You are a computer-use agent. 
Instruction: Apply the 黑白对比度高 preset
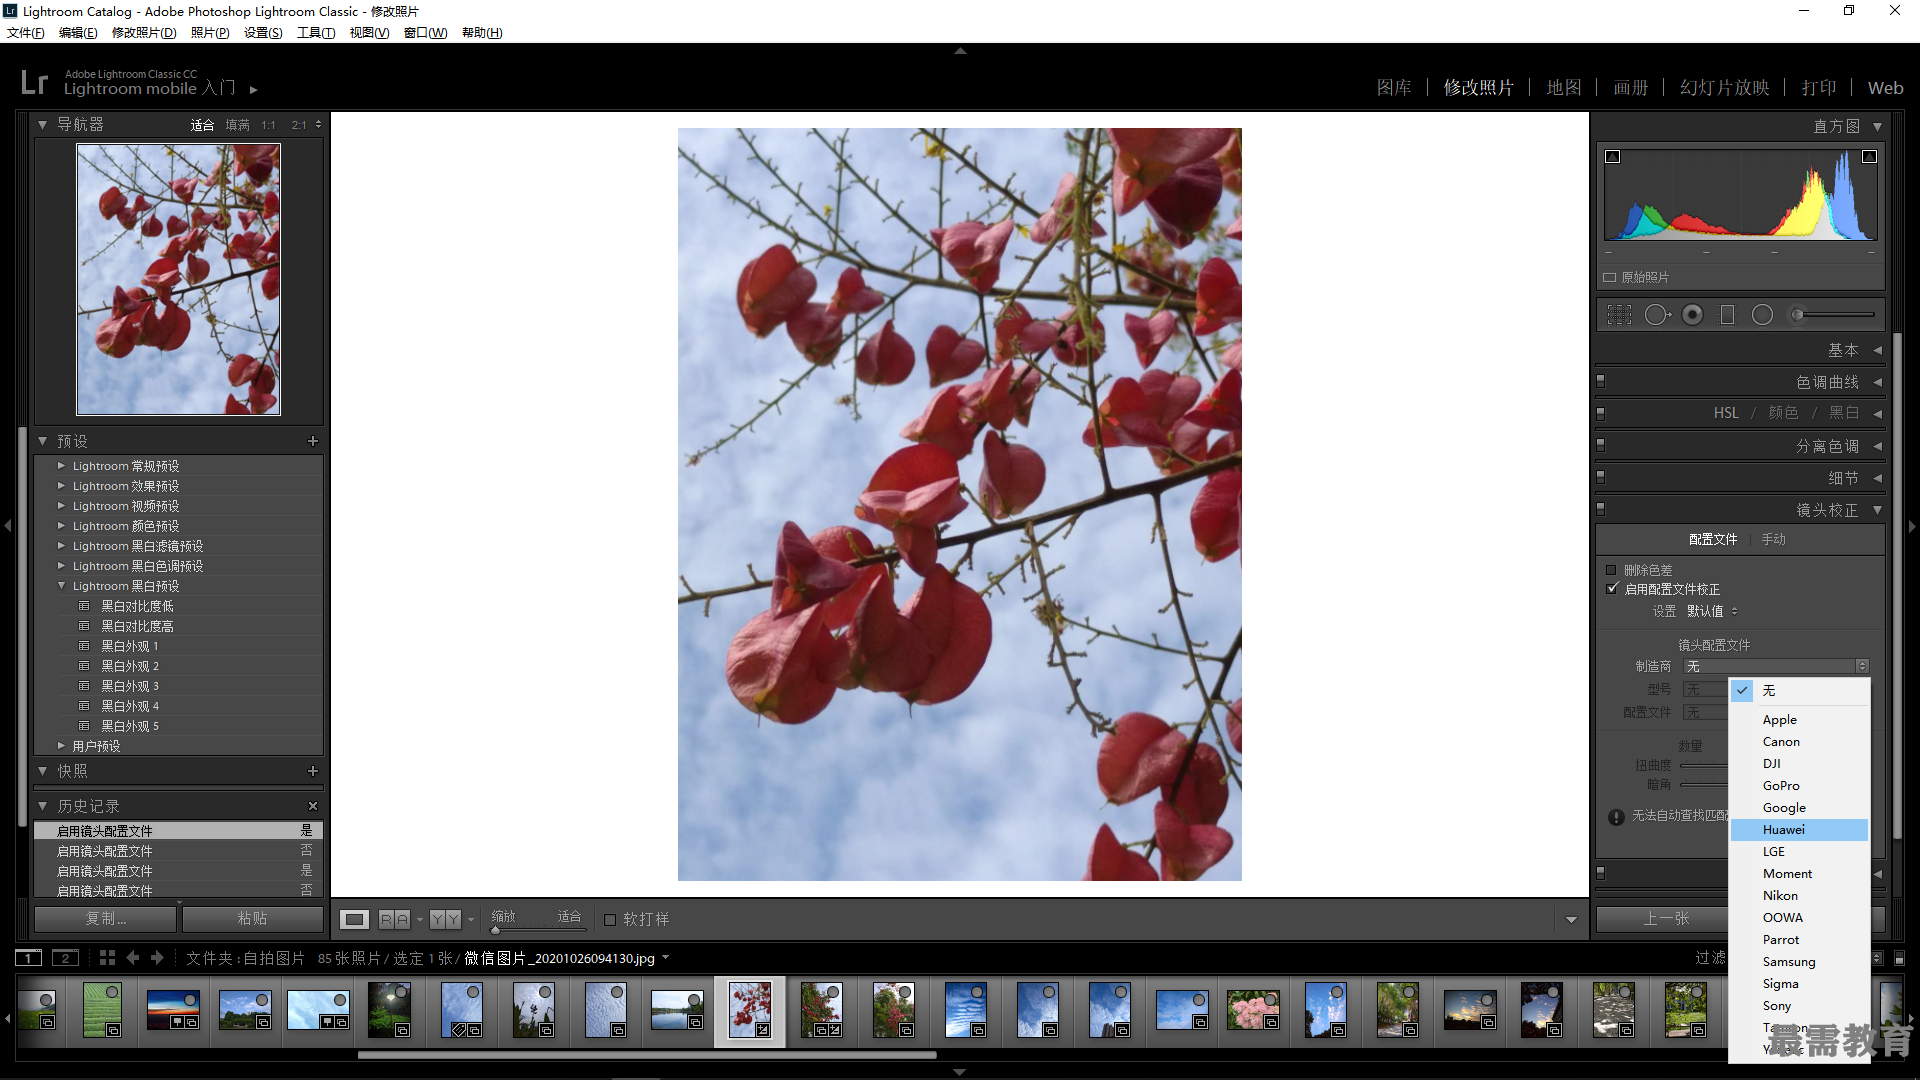point(137,626)
